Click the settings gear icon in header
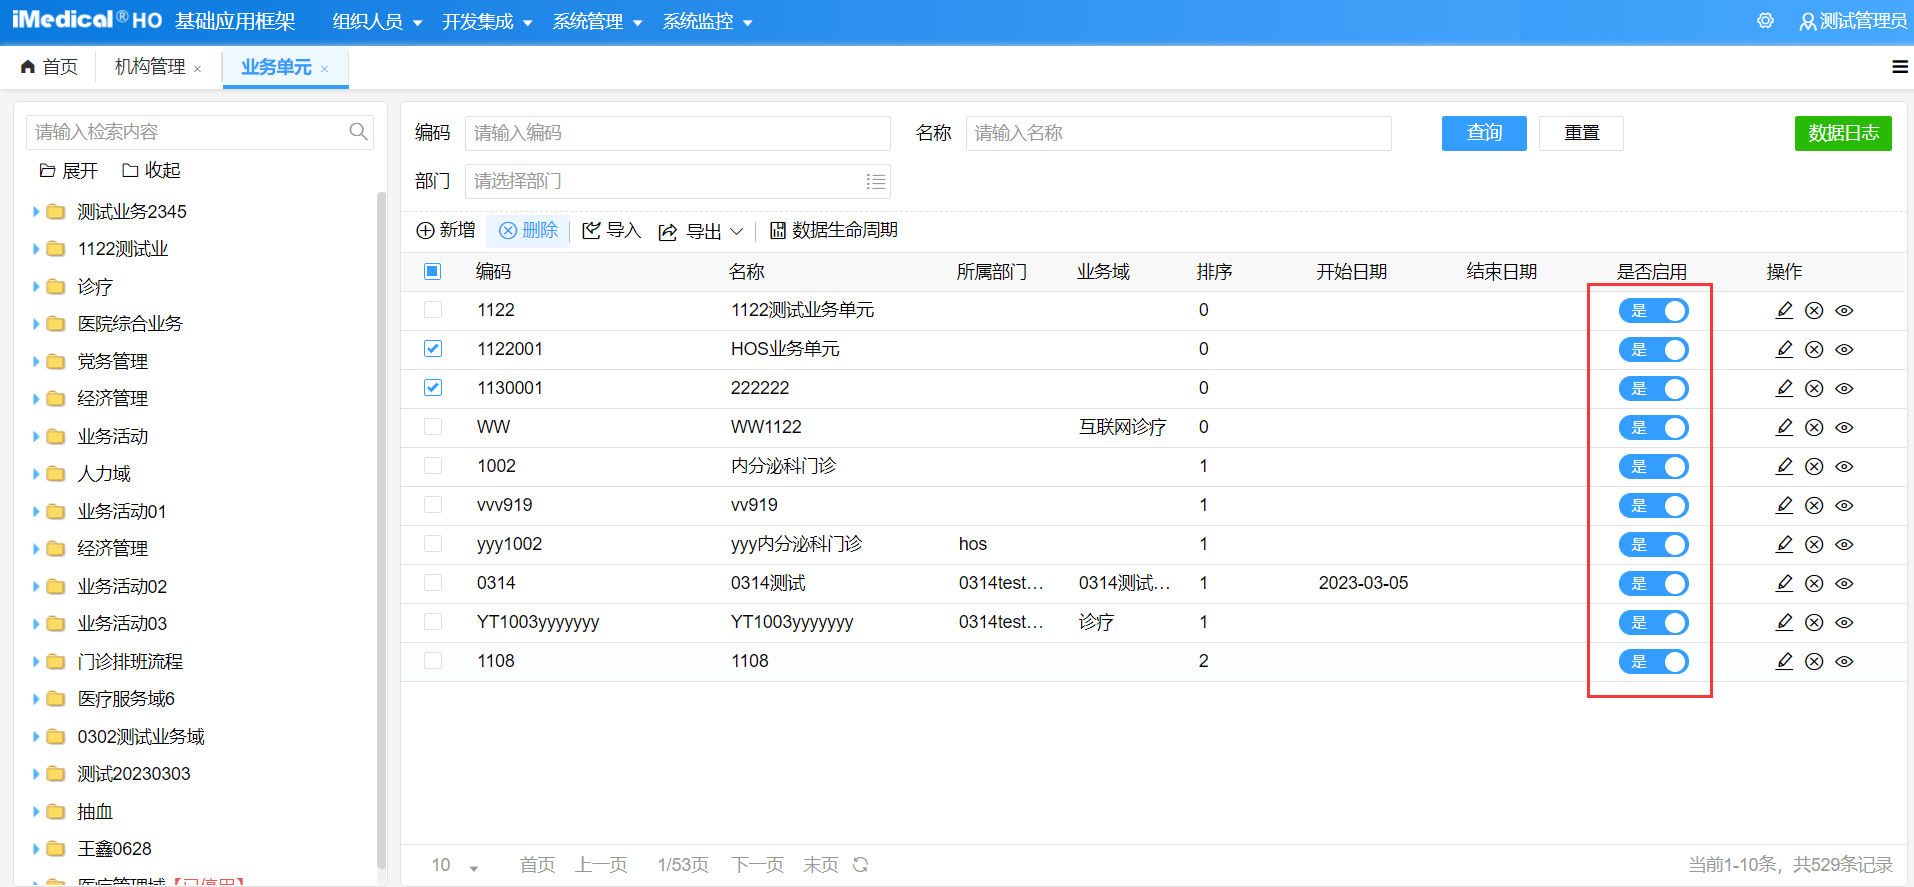Viewport: 1914px width, 887px height. tap(1765, 21)
